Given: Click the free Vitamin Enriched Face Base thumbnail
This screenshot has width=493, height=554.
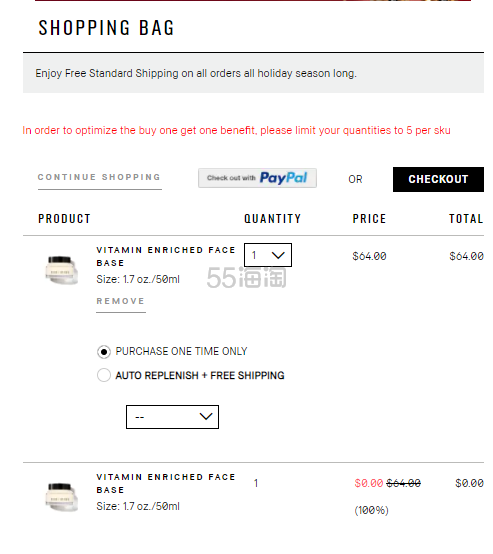Looking at the screenshot, I should (61, 497).
